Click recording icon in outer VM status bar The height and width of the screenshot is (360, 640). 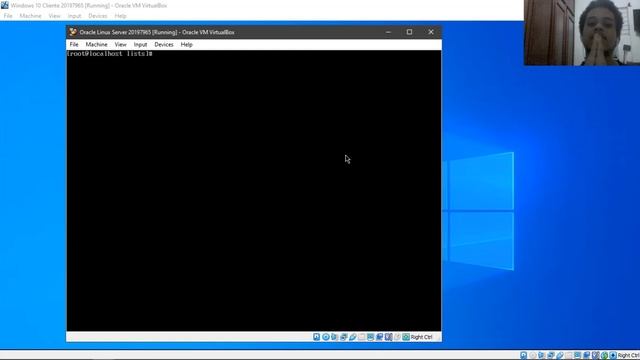[587, 356]
